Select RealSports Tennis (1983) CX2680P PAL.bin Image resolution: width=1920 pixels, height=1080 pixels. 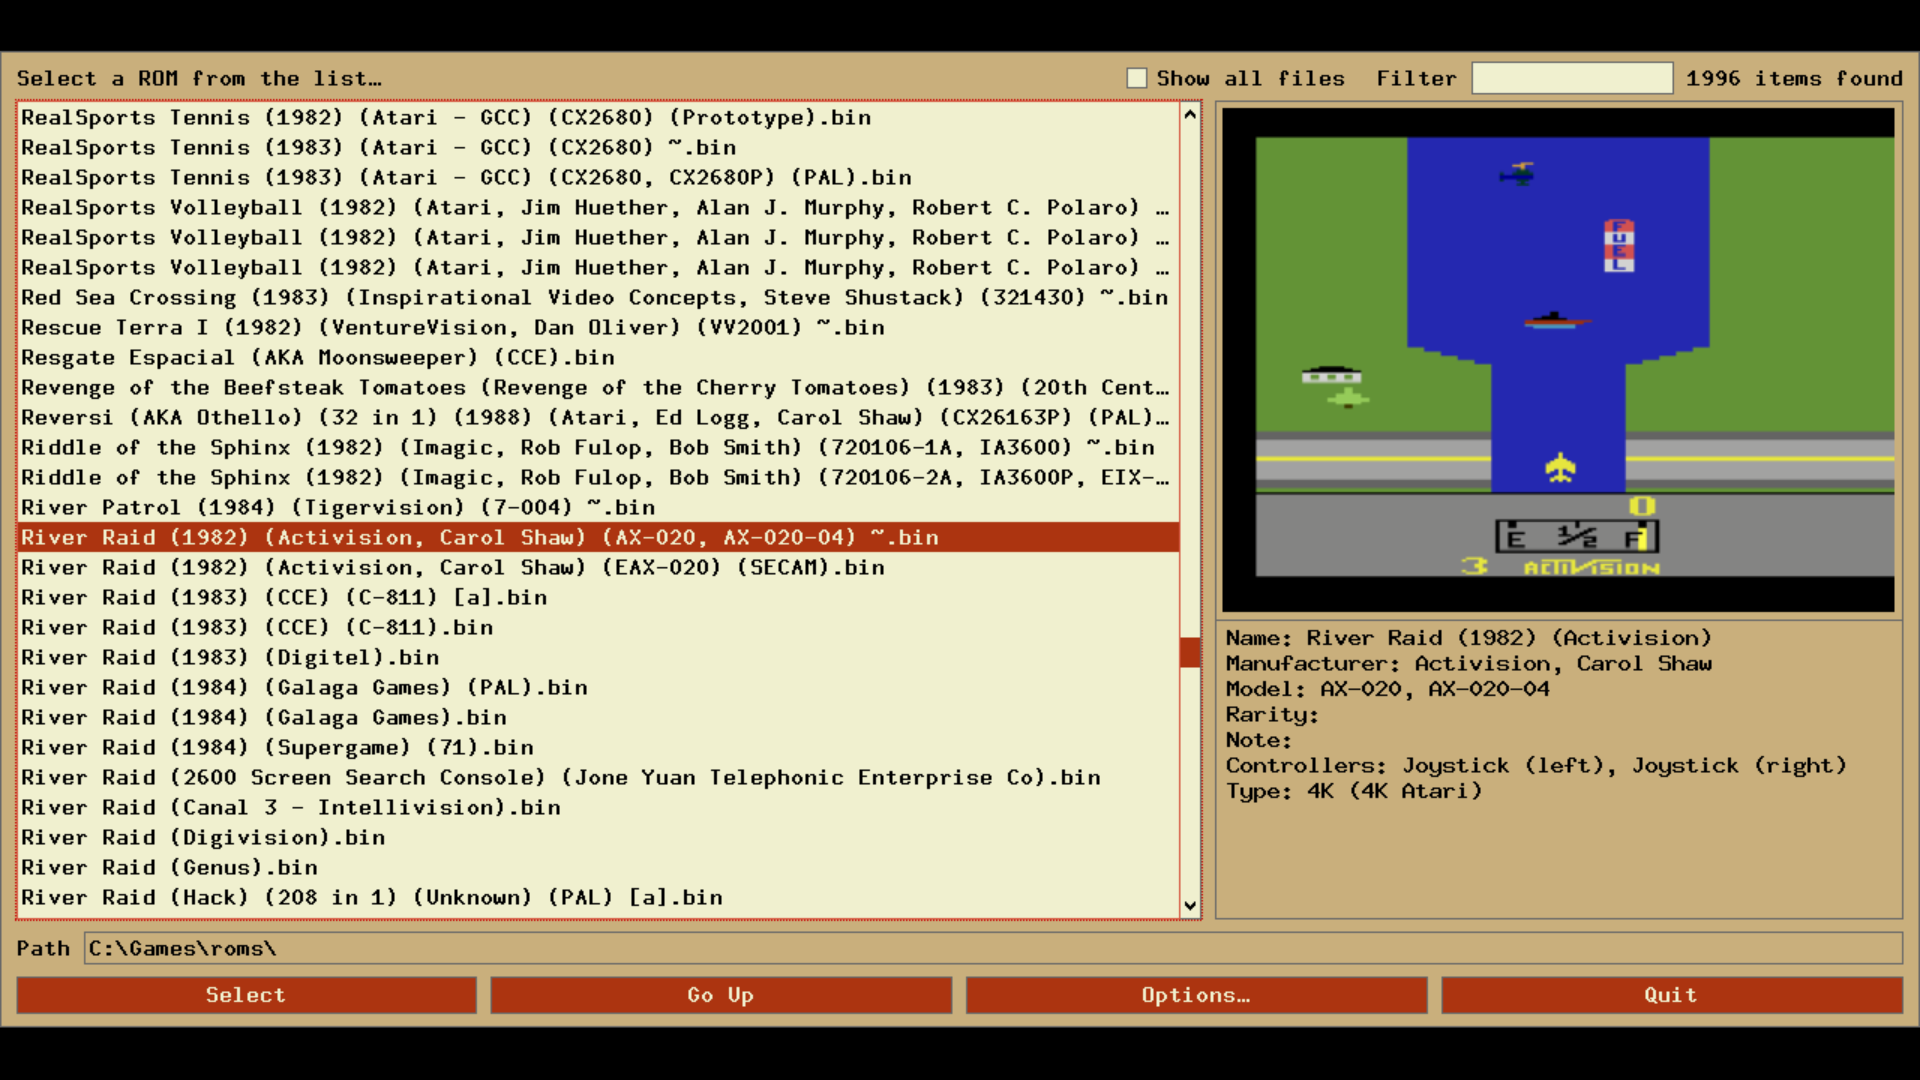click(598, 178)
